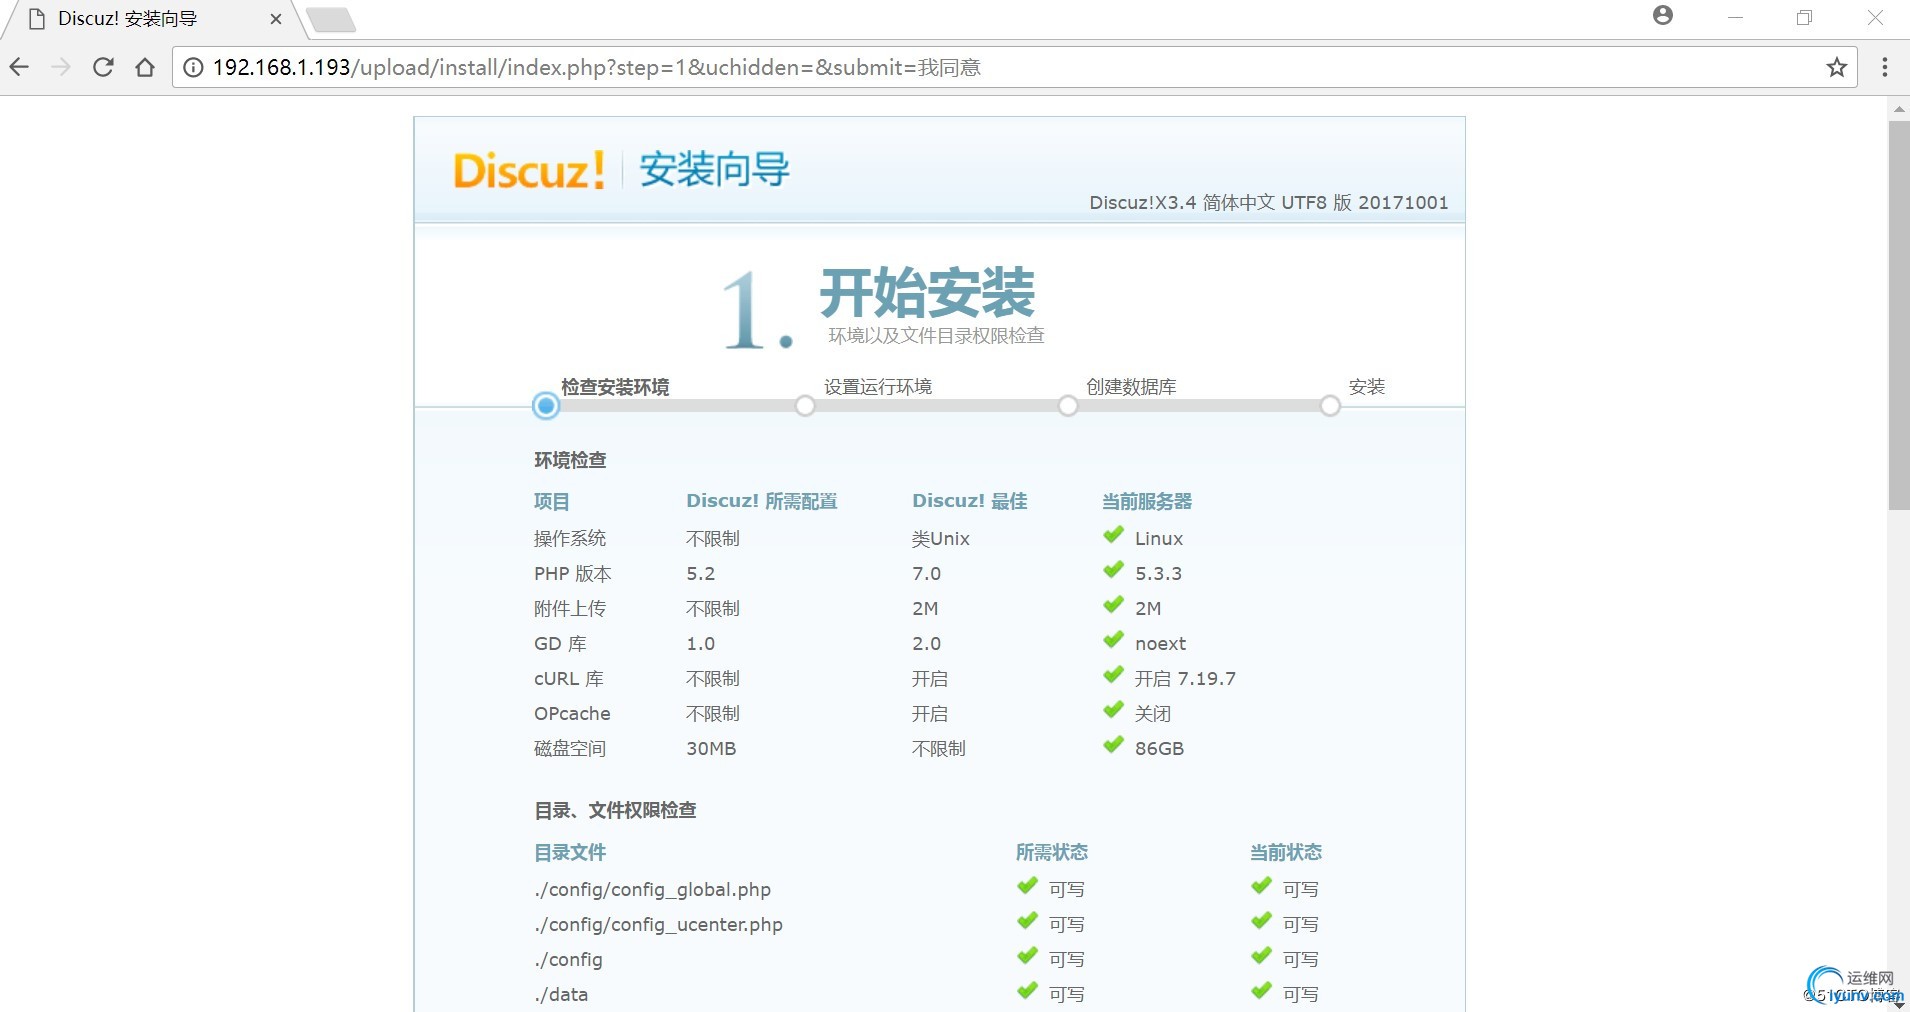Viewport: 1910px width, 1012px height.
Task: Click 所需状态 check for config_ucenter.php
Action: [1027, 921]
